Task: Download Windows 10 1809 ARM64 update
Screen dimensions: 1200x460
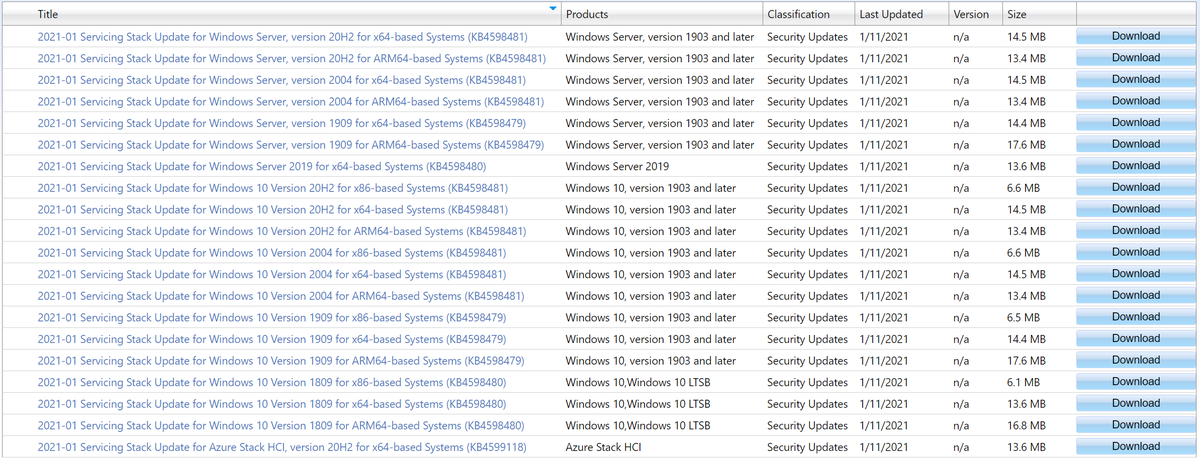Action: (x=1136, y=425)
